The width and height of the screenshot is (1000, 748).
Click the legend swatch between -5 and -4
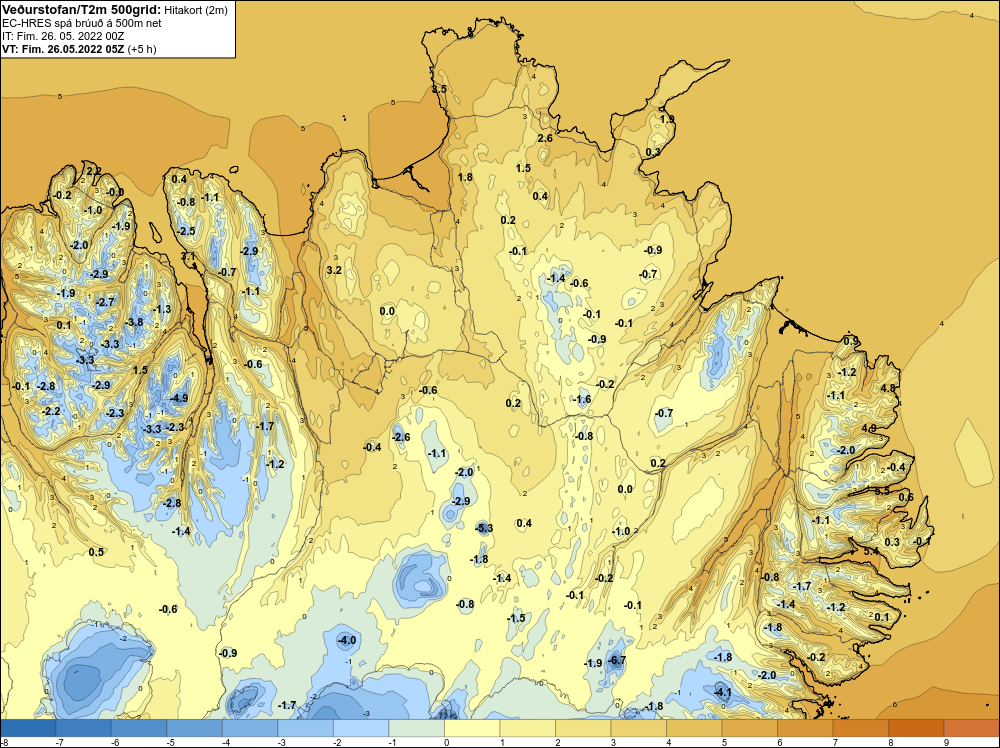195,728
